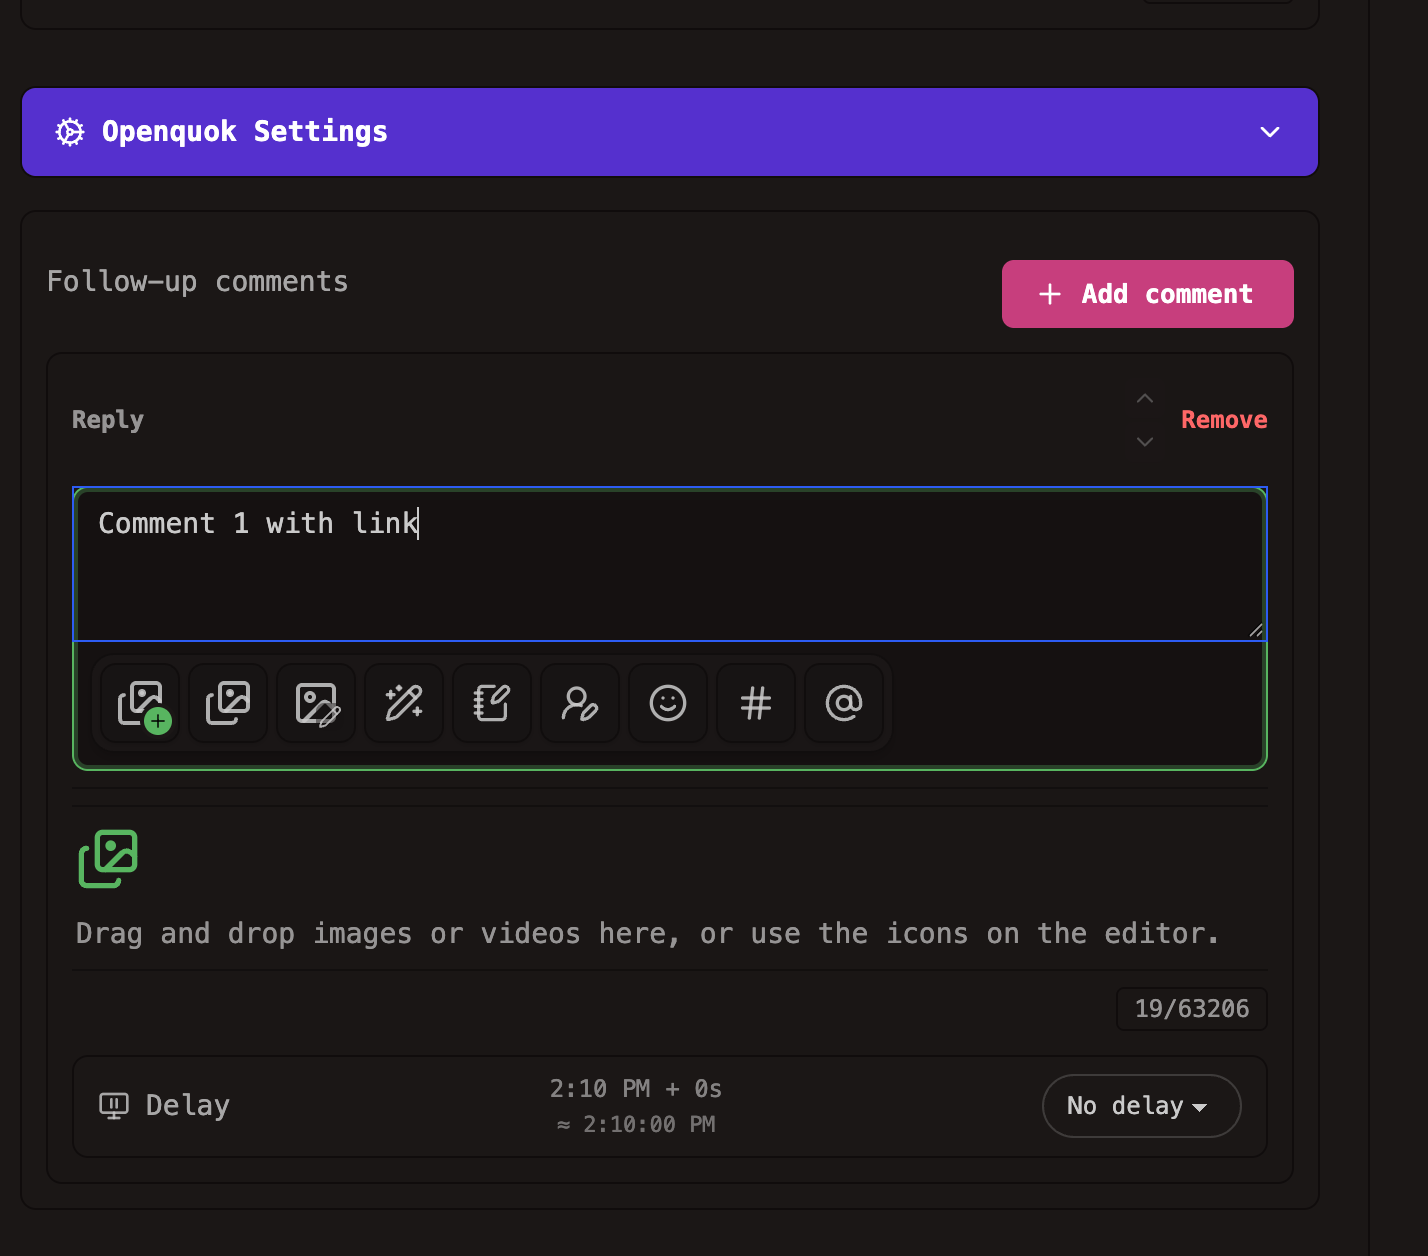
Task: Open the emoji picker smiley icon
Action: tap(668, 704)
